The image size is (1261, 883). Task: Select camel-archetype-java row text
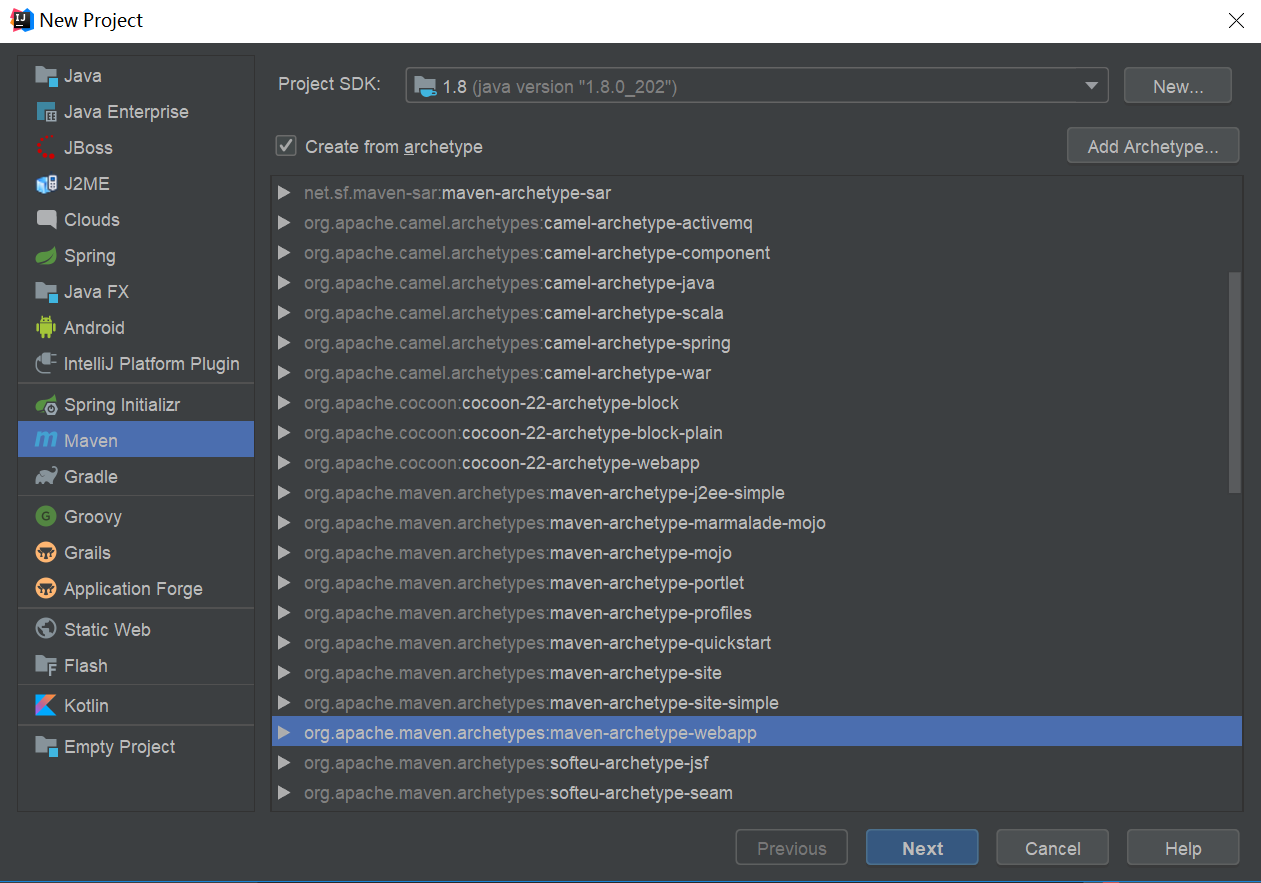(509, 283)
